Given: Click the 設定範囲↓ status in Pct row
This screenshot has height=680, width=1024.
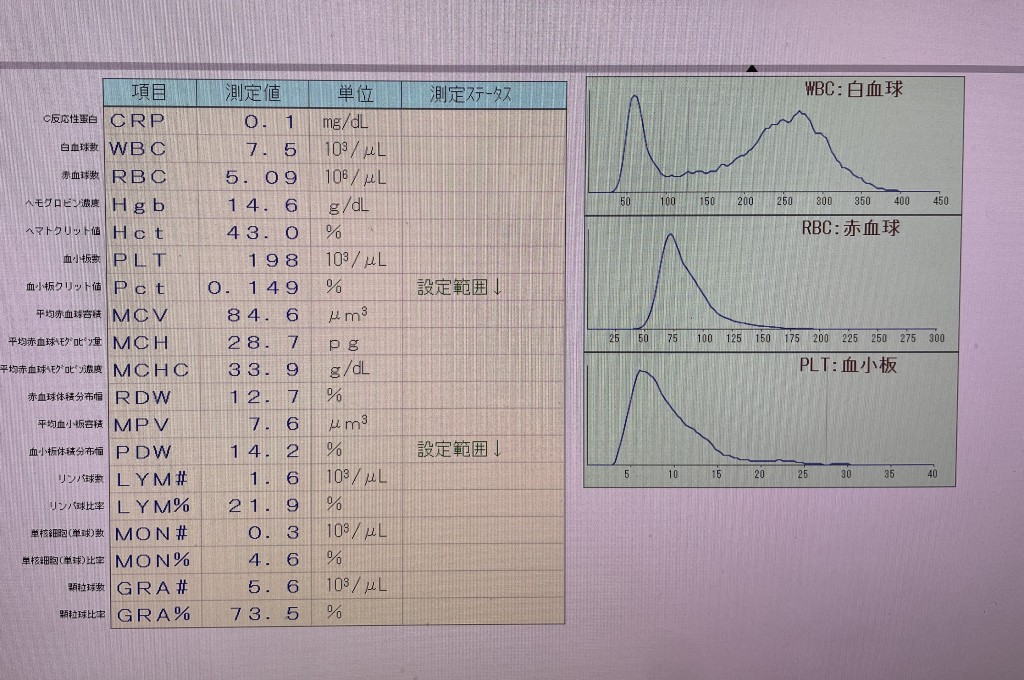Looking at the screenshot, I should 460,286.
